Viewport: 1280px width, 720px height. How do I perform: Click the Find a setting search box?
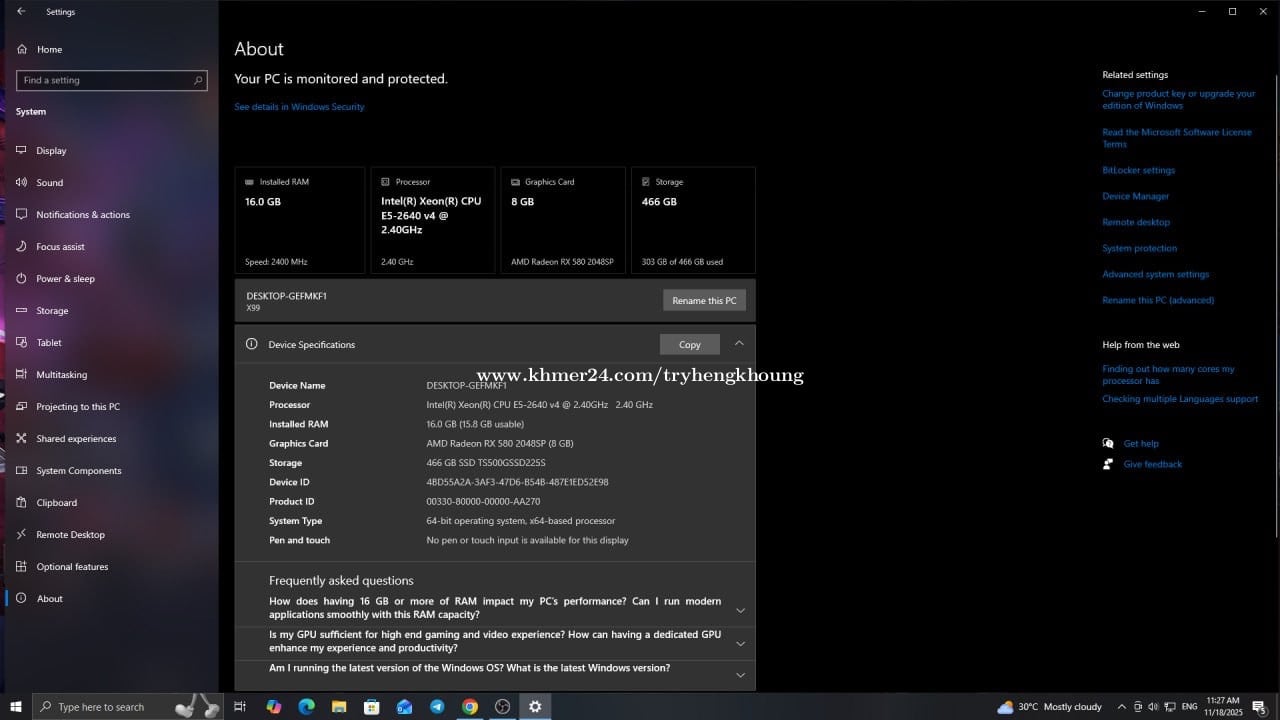tap(105, 80)
